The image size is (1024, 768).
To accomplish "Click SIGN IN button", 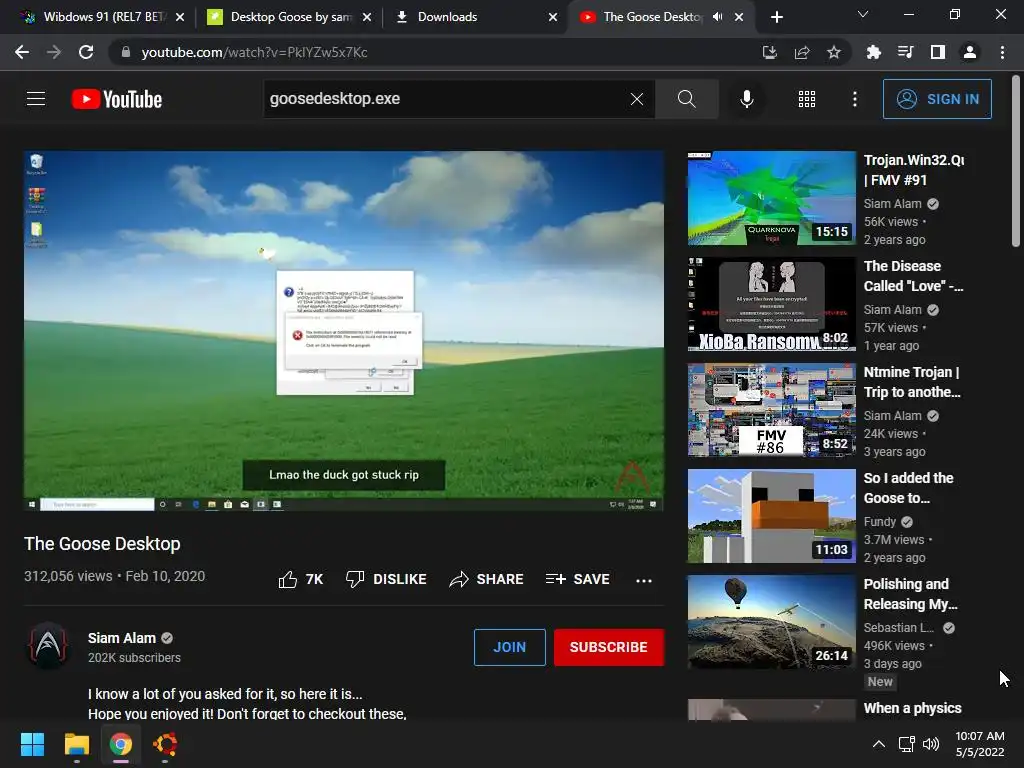I will 937,99.
